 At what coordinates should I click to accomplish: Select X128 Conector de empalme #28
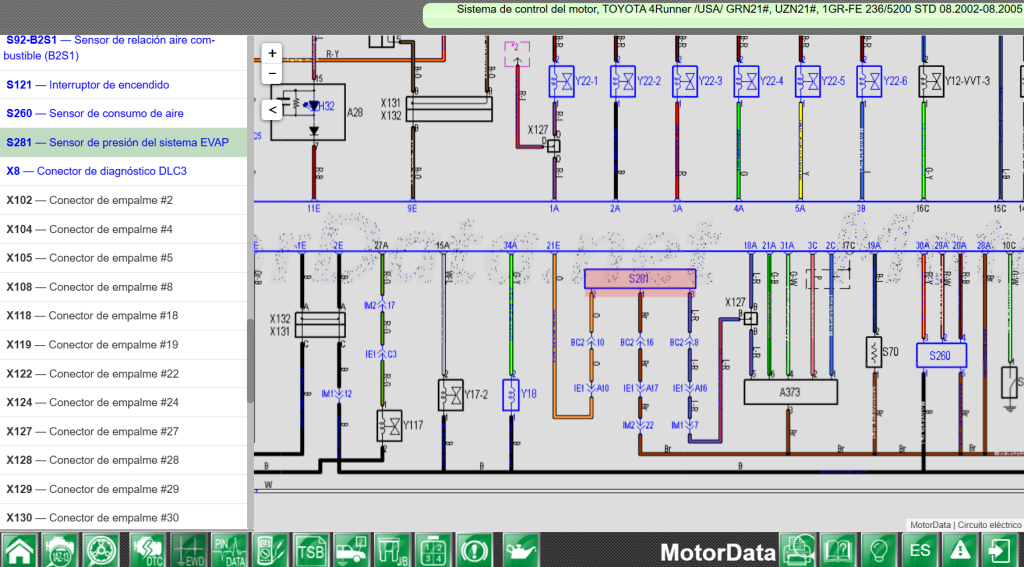pyautogui.click(x=123, y=460)
